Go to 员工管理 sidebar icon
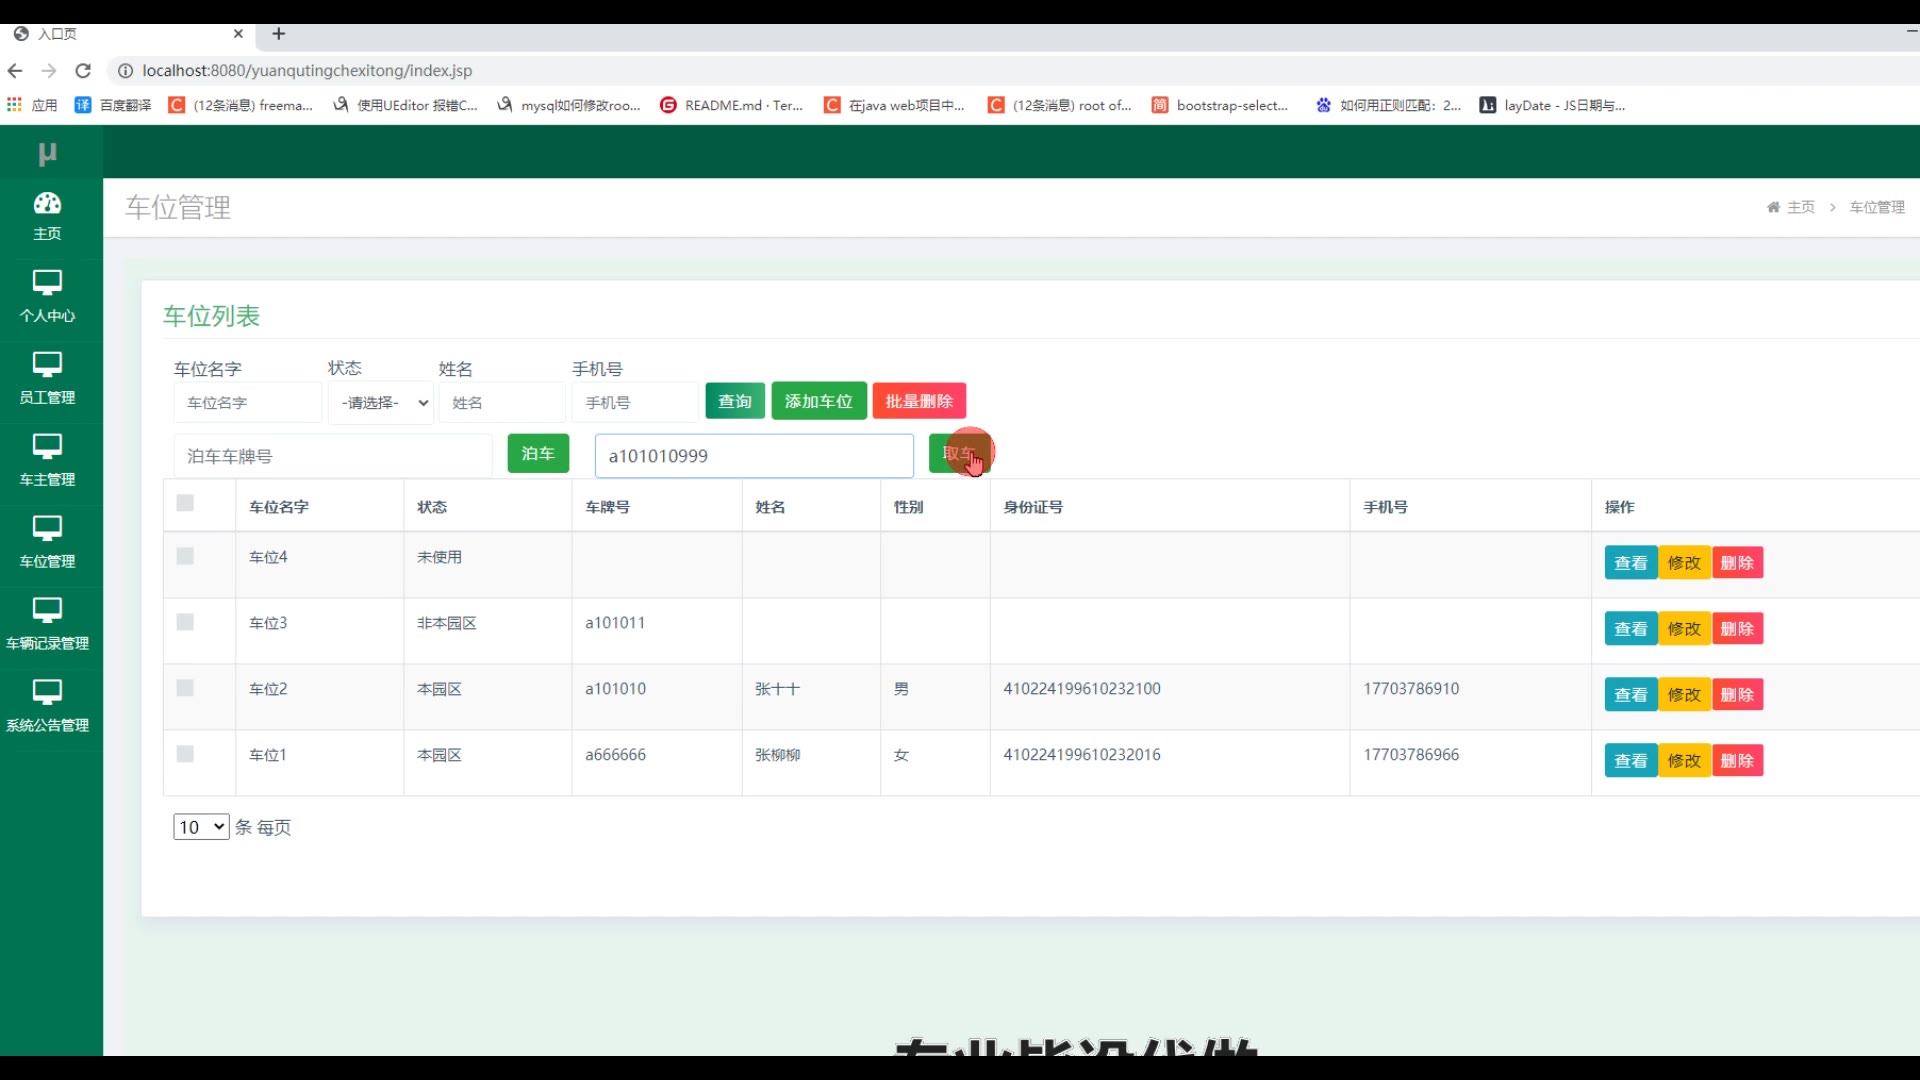Viewport: 1920px width, 1080px height. coord(47,365)
